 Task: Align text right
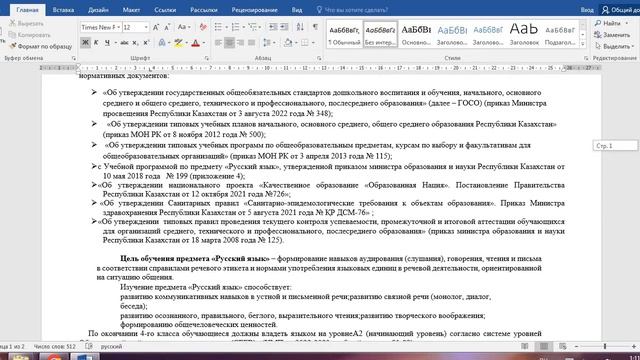(x=240, y=42)
